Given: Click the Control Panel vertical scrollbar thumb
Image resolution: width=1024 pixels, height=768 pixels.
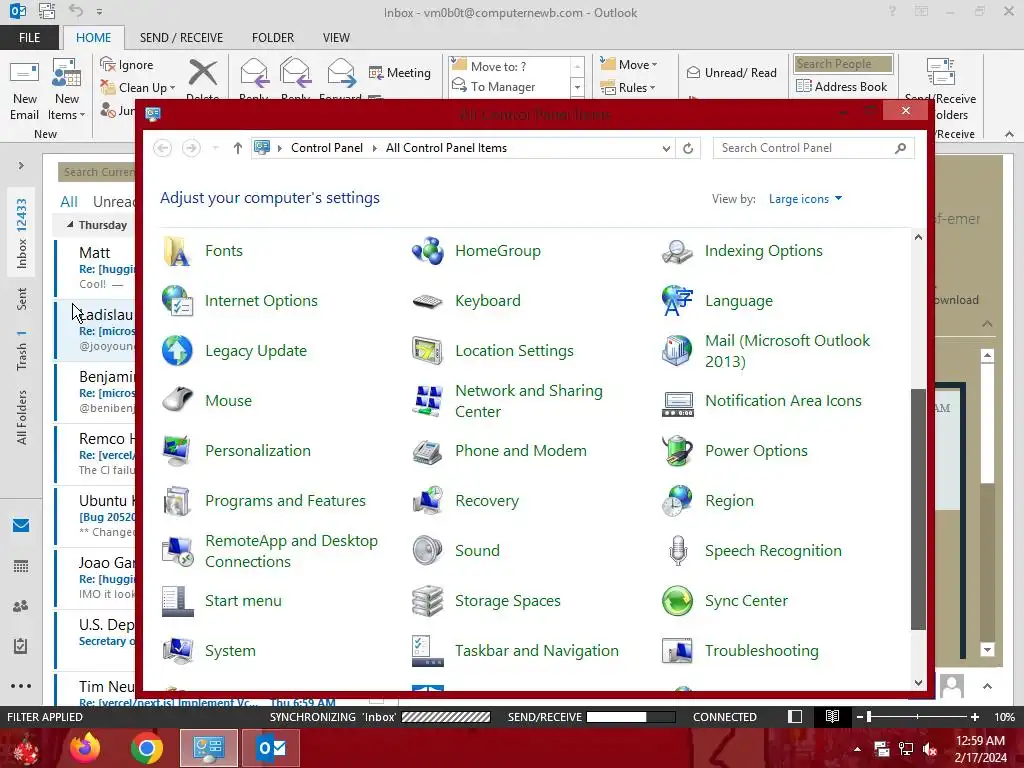Looking at the screenshot, I should [x=918, y=509].
